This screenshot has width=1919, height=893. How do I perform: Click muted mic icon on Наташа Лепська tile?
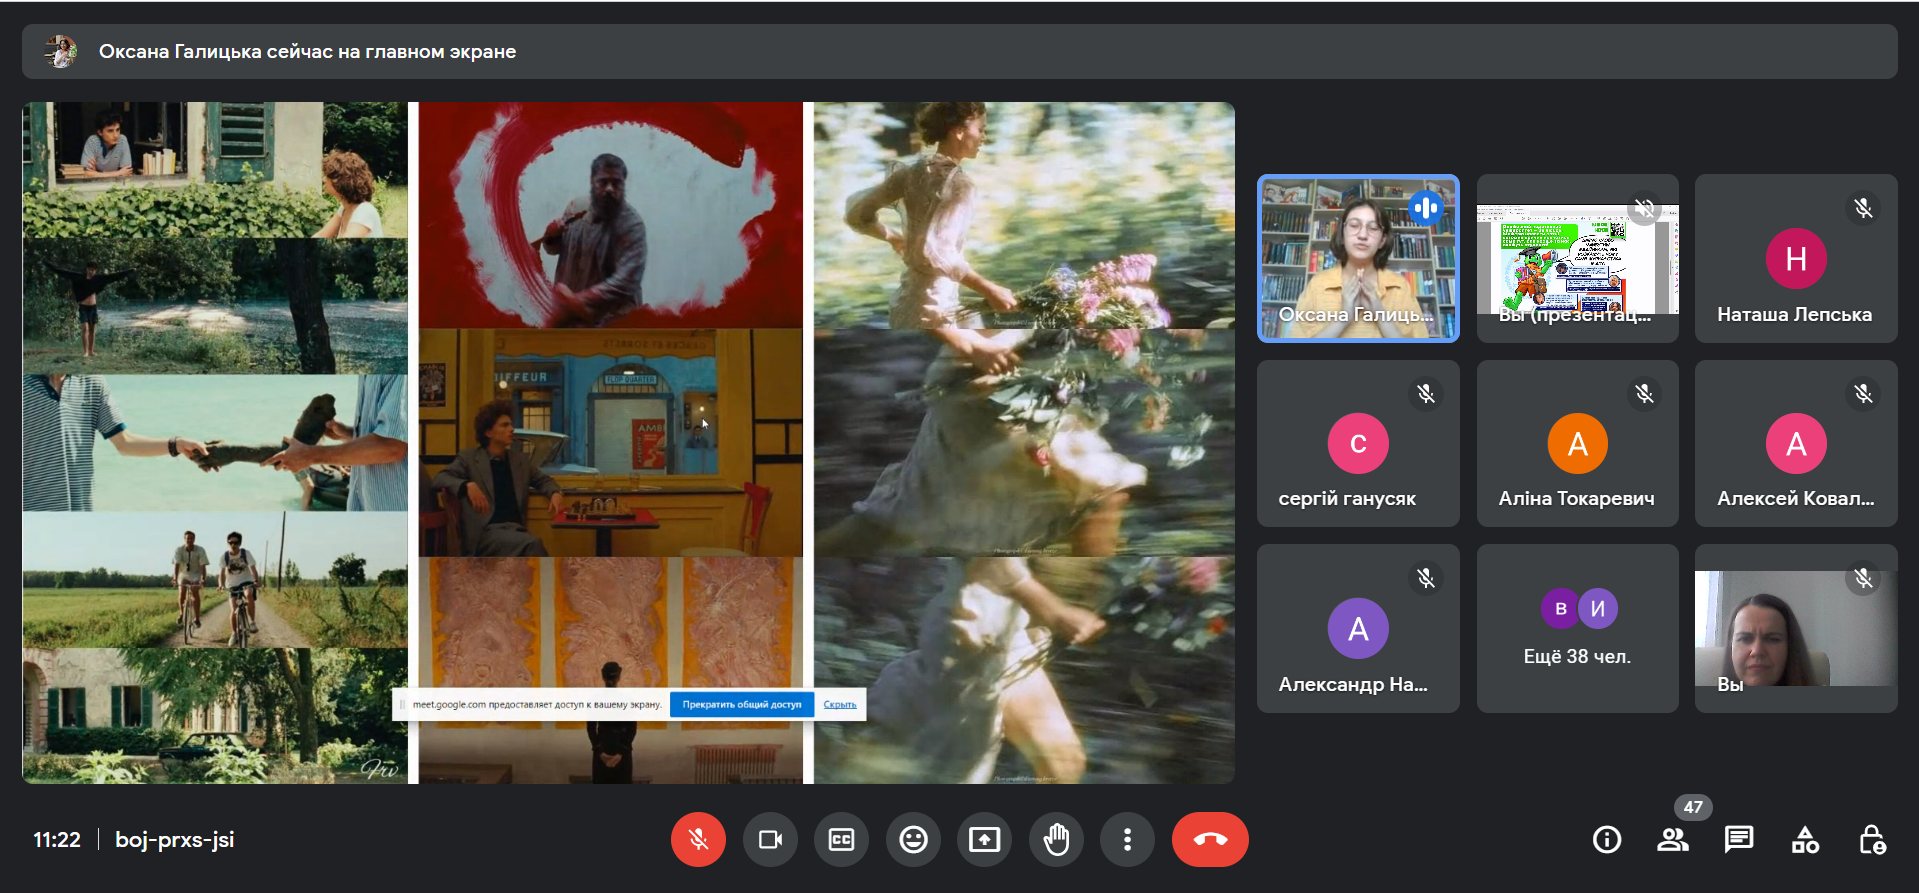(1863, 208)
